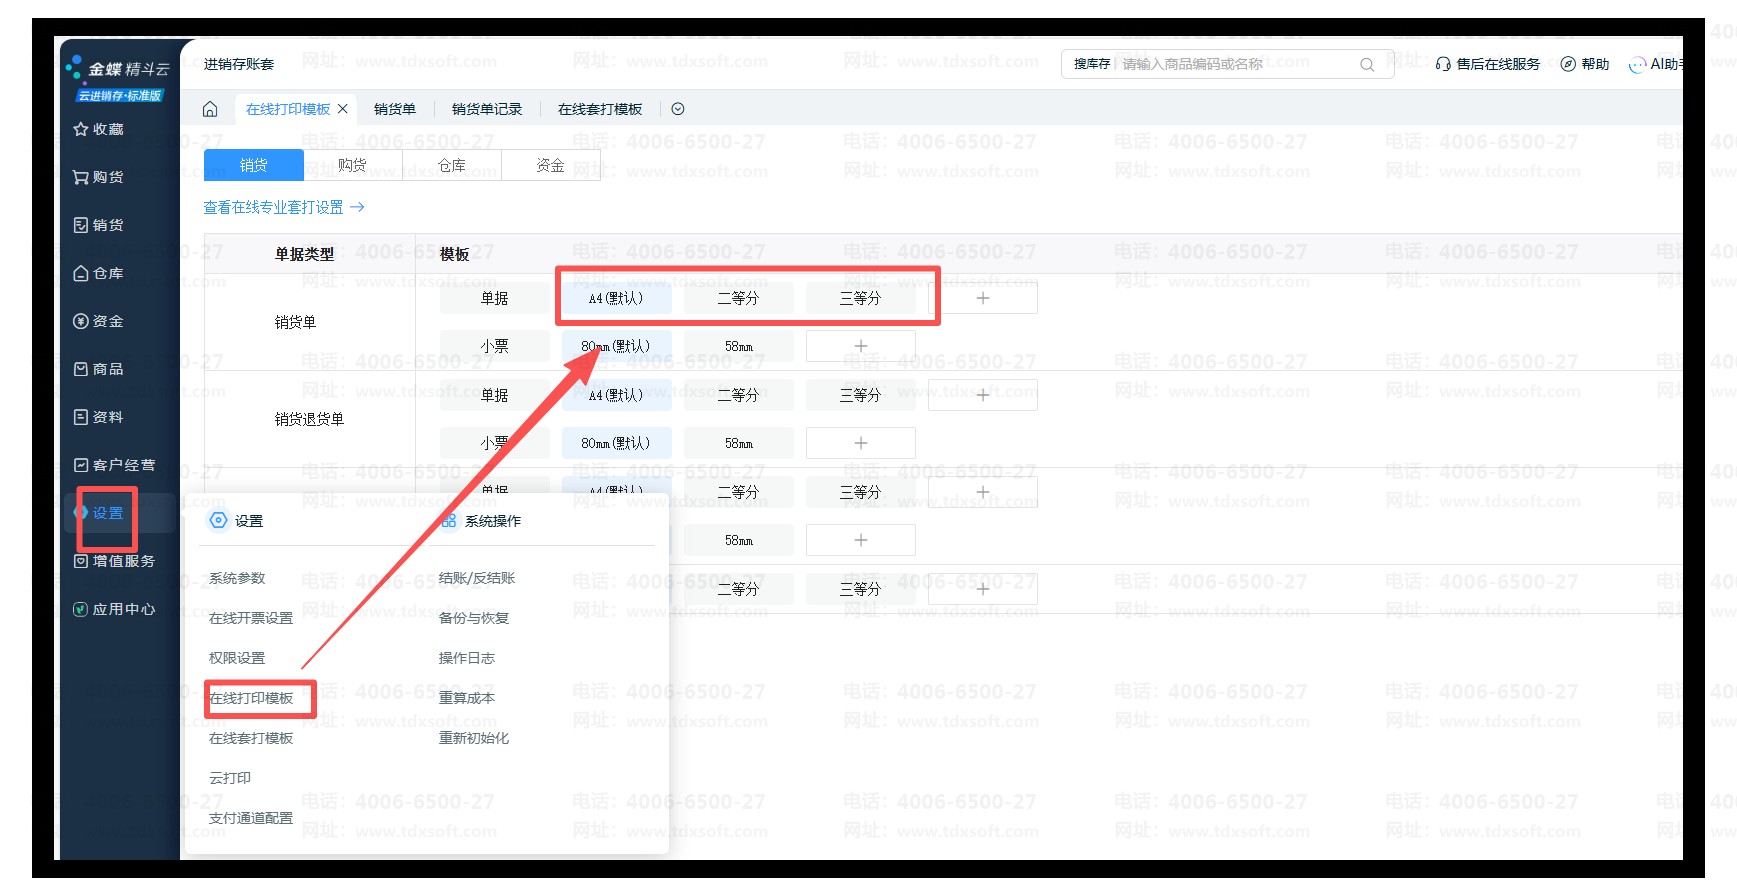Switch to the 购货 template tab
Image resolution: width=1737 pixels, height=896 pixels.
coord(352,165)
